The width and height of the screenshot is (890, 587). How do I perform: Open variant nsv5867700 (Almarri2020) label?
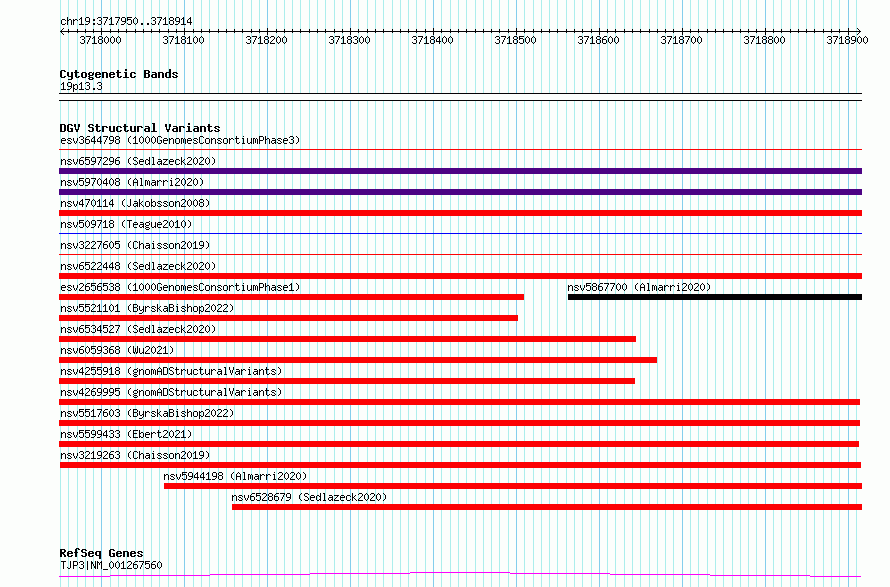click(639, 287)
